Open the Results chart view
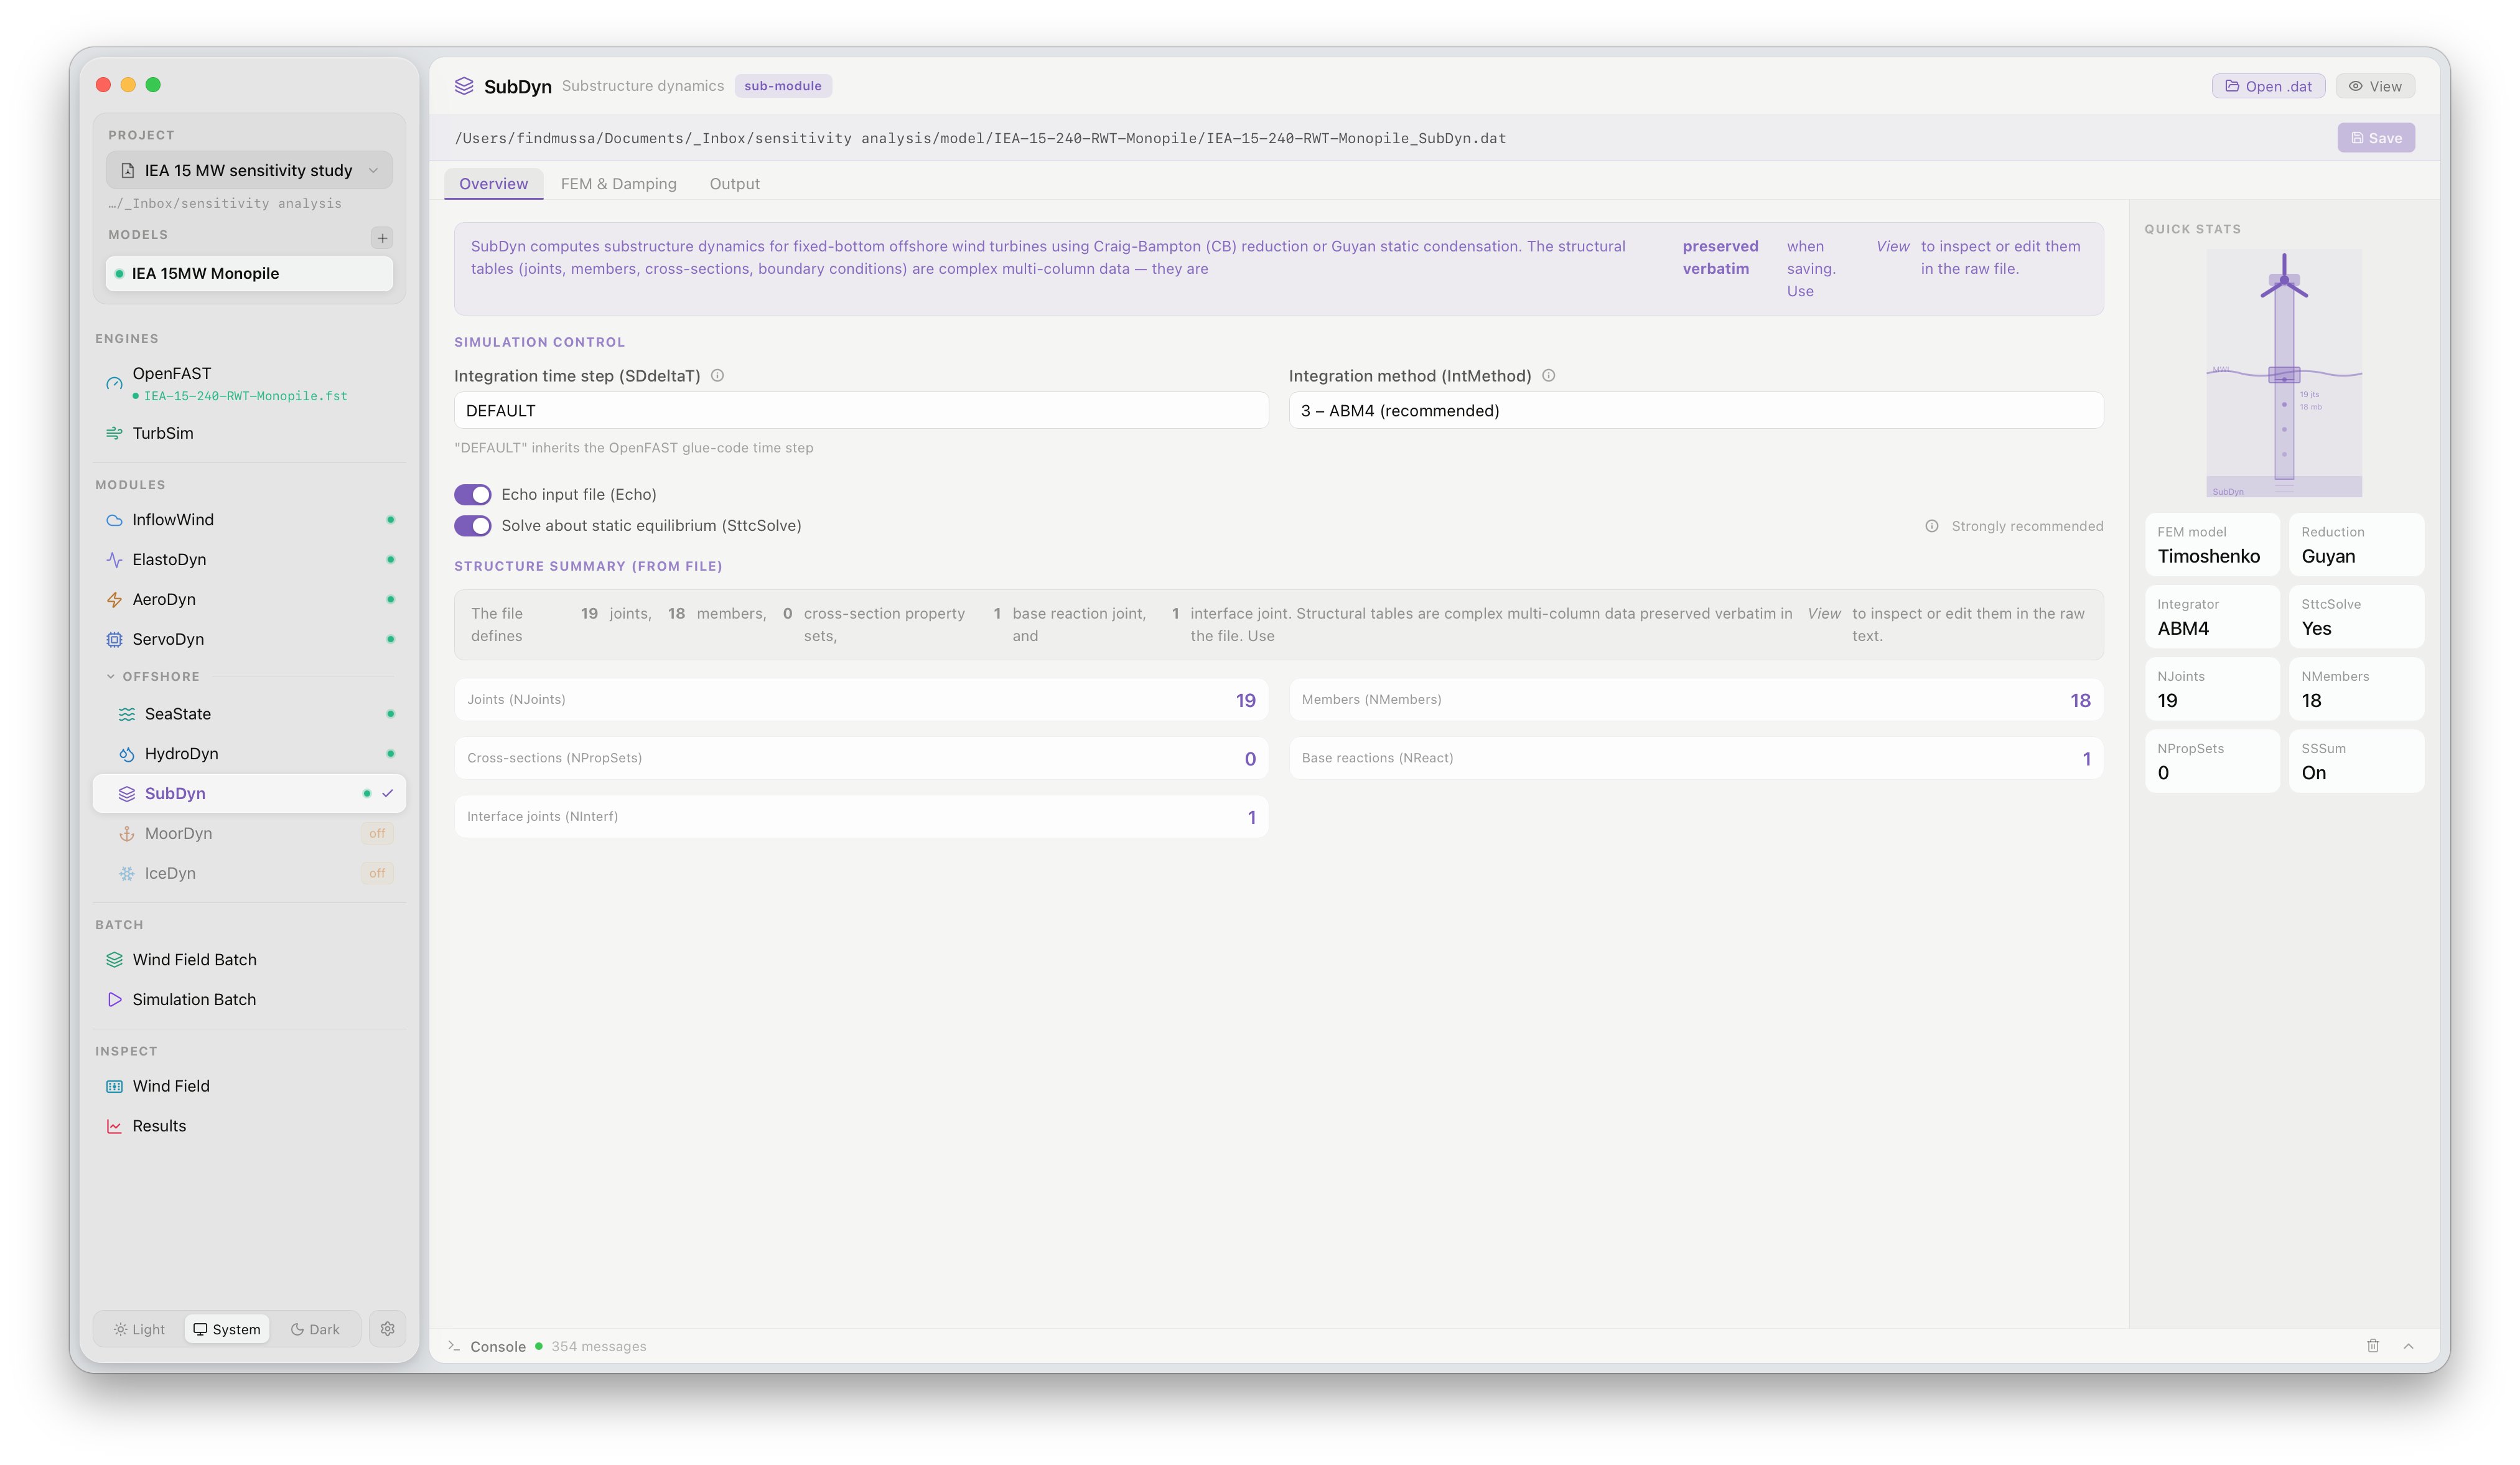Image resolution: width=2520 pixels, height=1465 pixels. [249, 1126]
